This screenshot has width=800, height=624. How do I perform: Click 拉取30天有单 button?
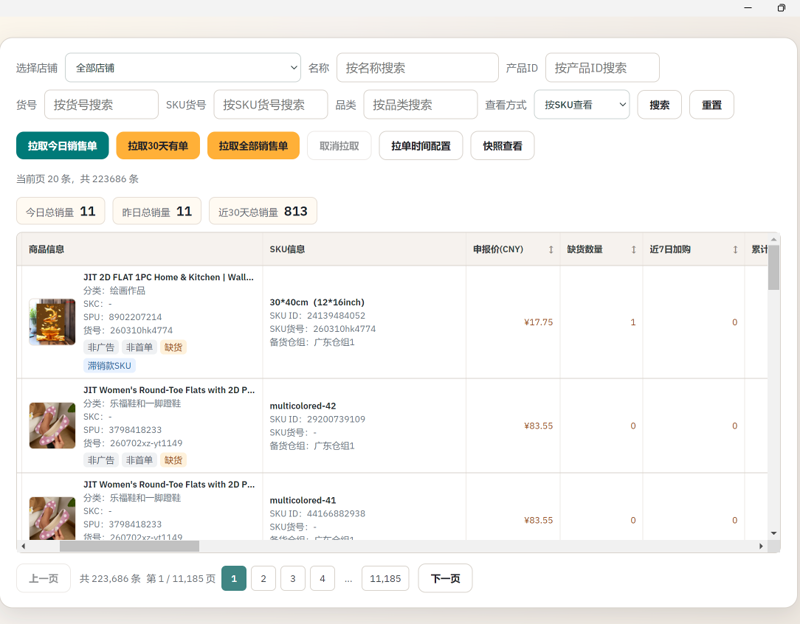click(158, 146)
